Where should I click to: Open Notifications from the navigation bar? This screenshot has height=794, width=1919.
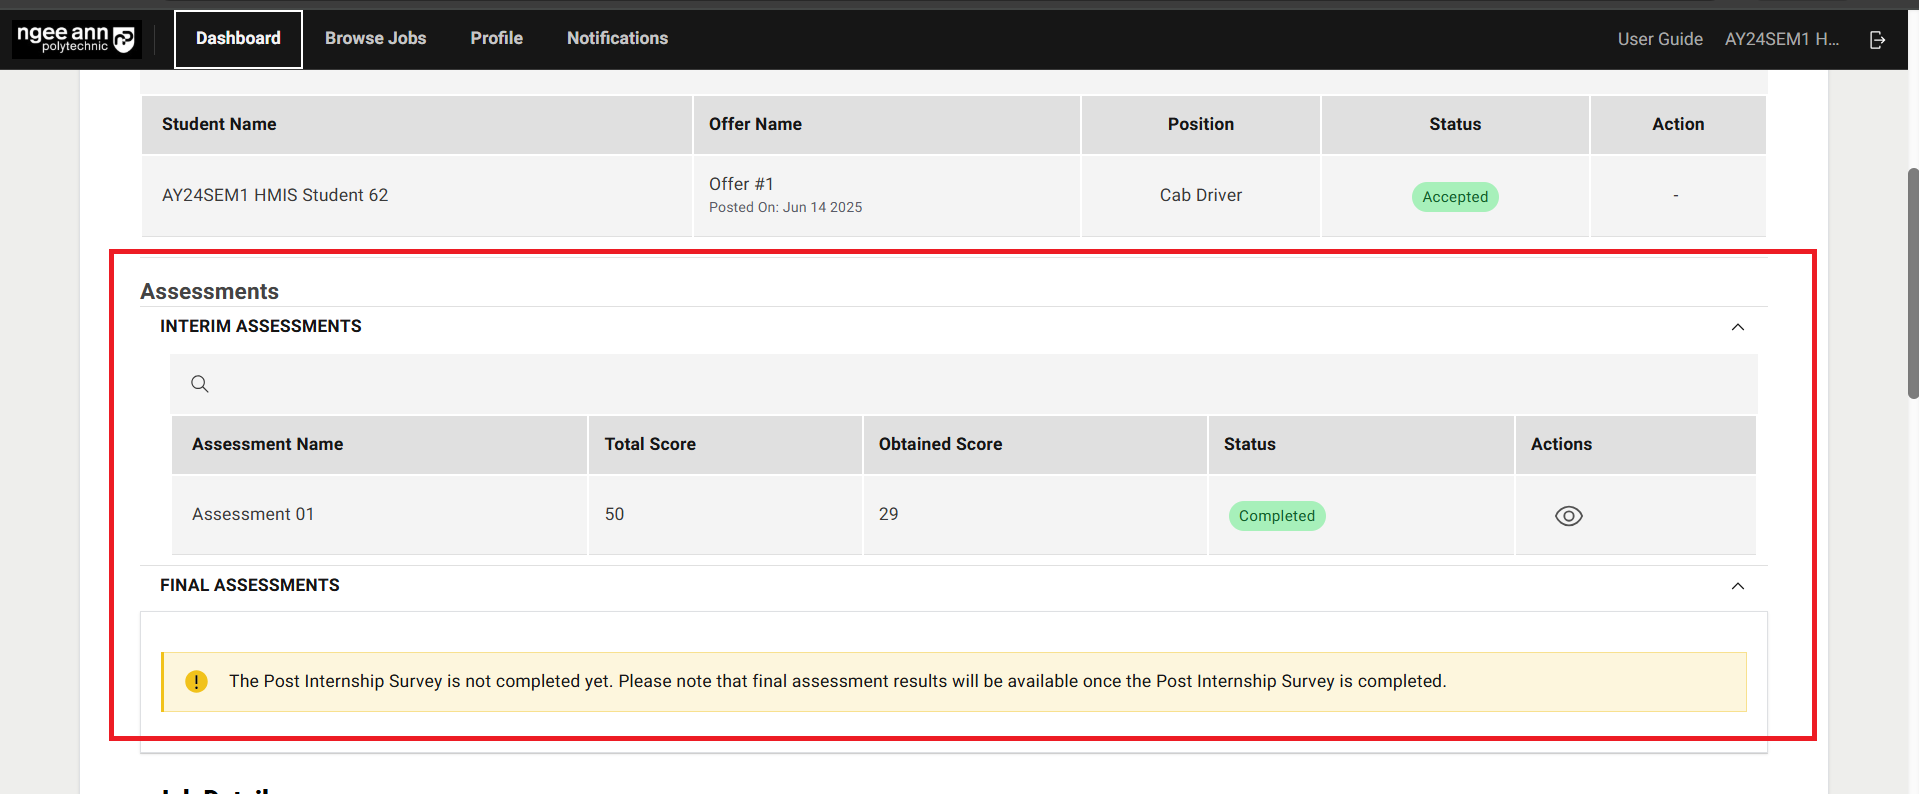(617, 39)
